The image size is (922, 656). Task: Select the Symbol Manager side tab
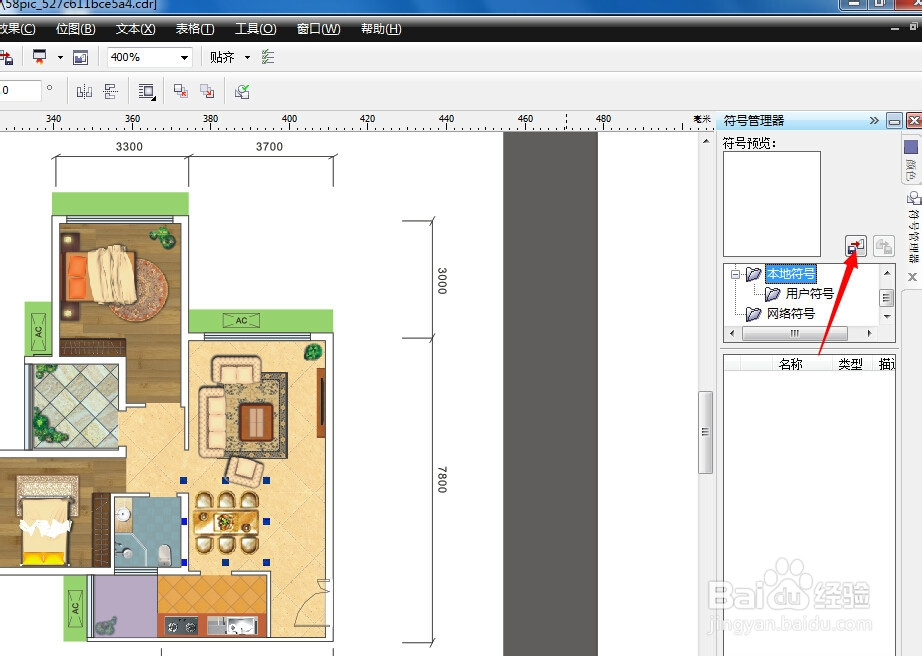(913, 226)
